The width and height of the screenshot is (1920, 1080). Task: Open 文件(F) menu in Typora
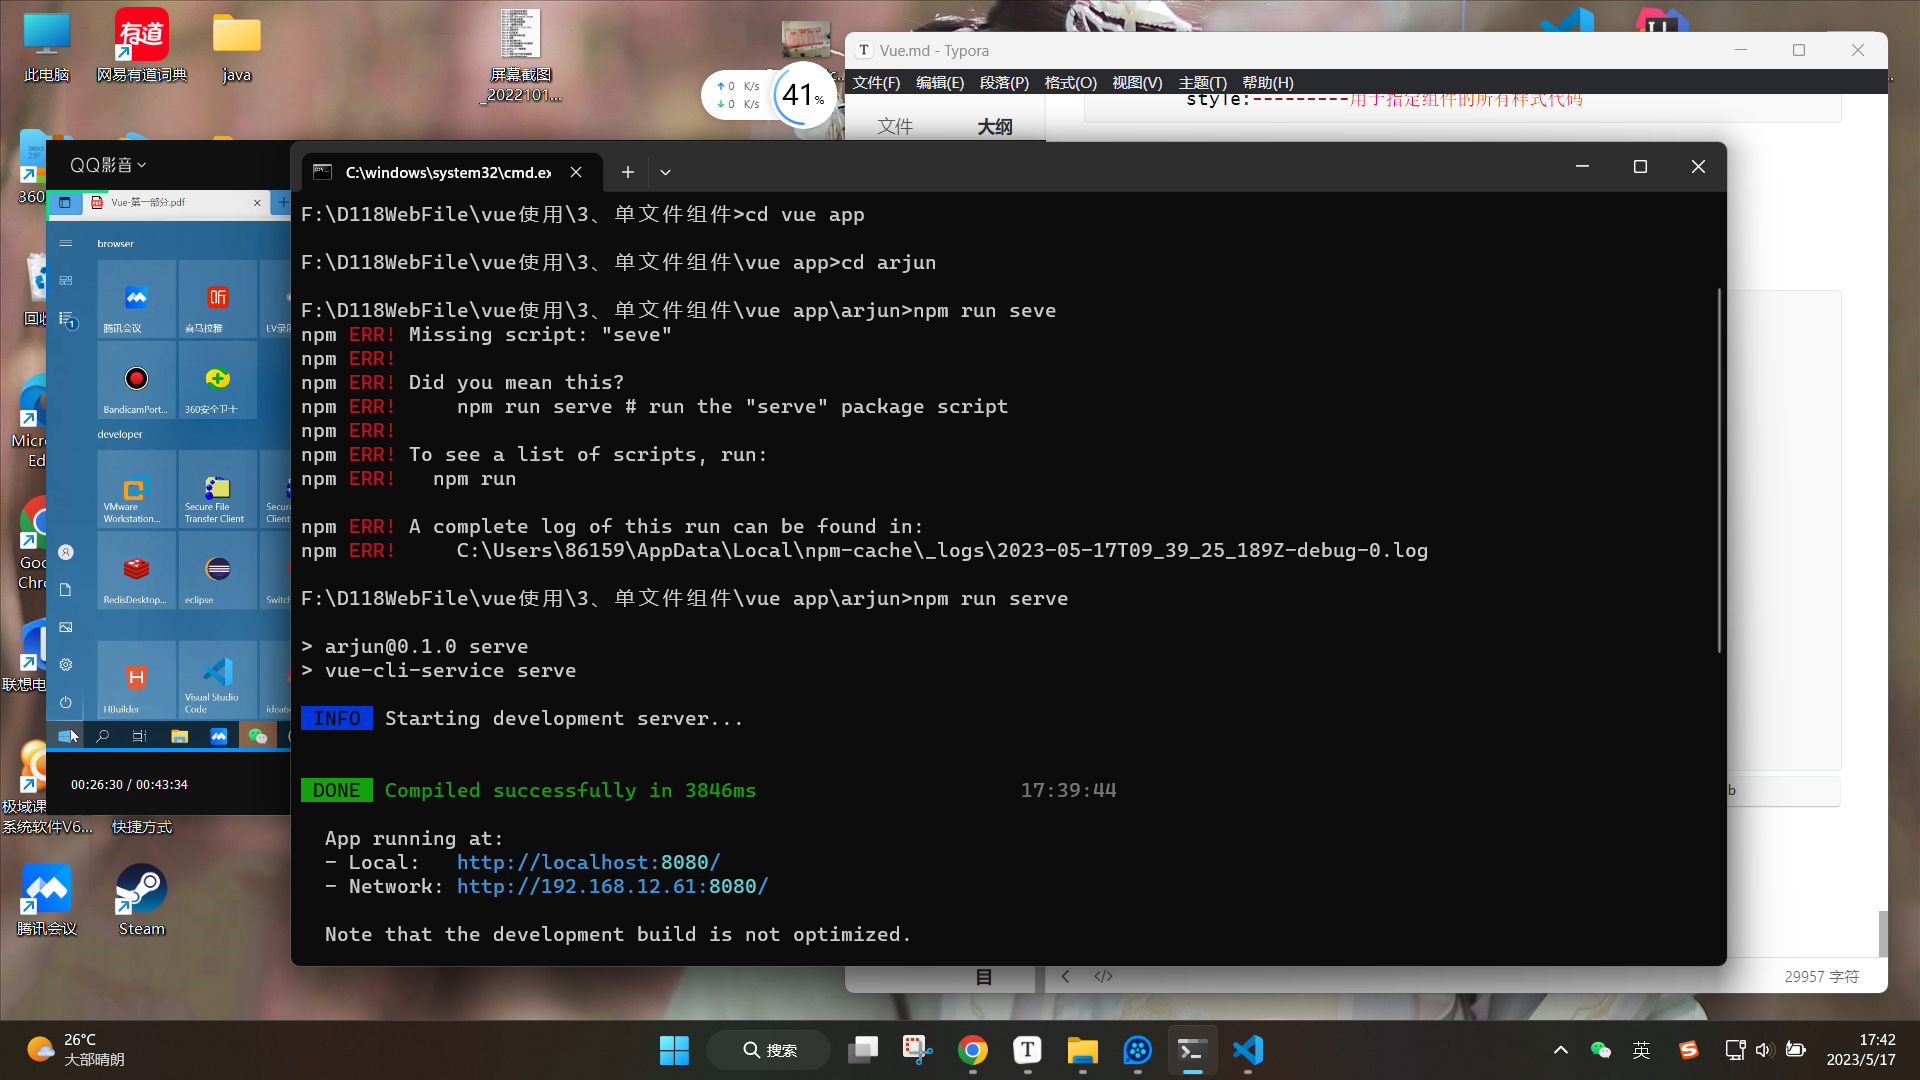pos(875,83)
